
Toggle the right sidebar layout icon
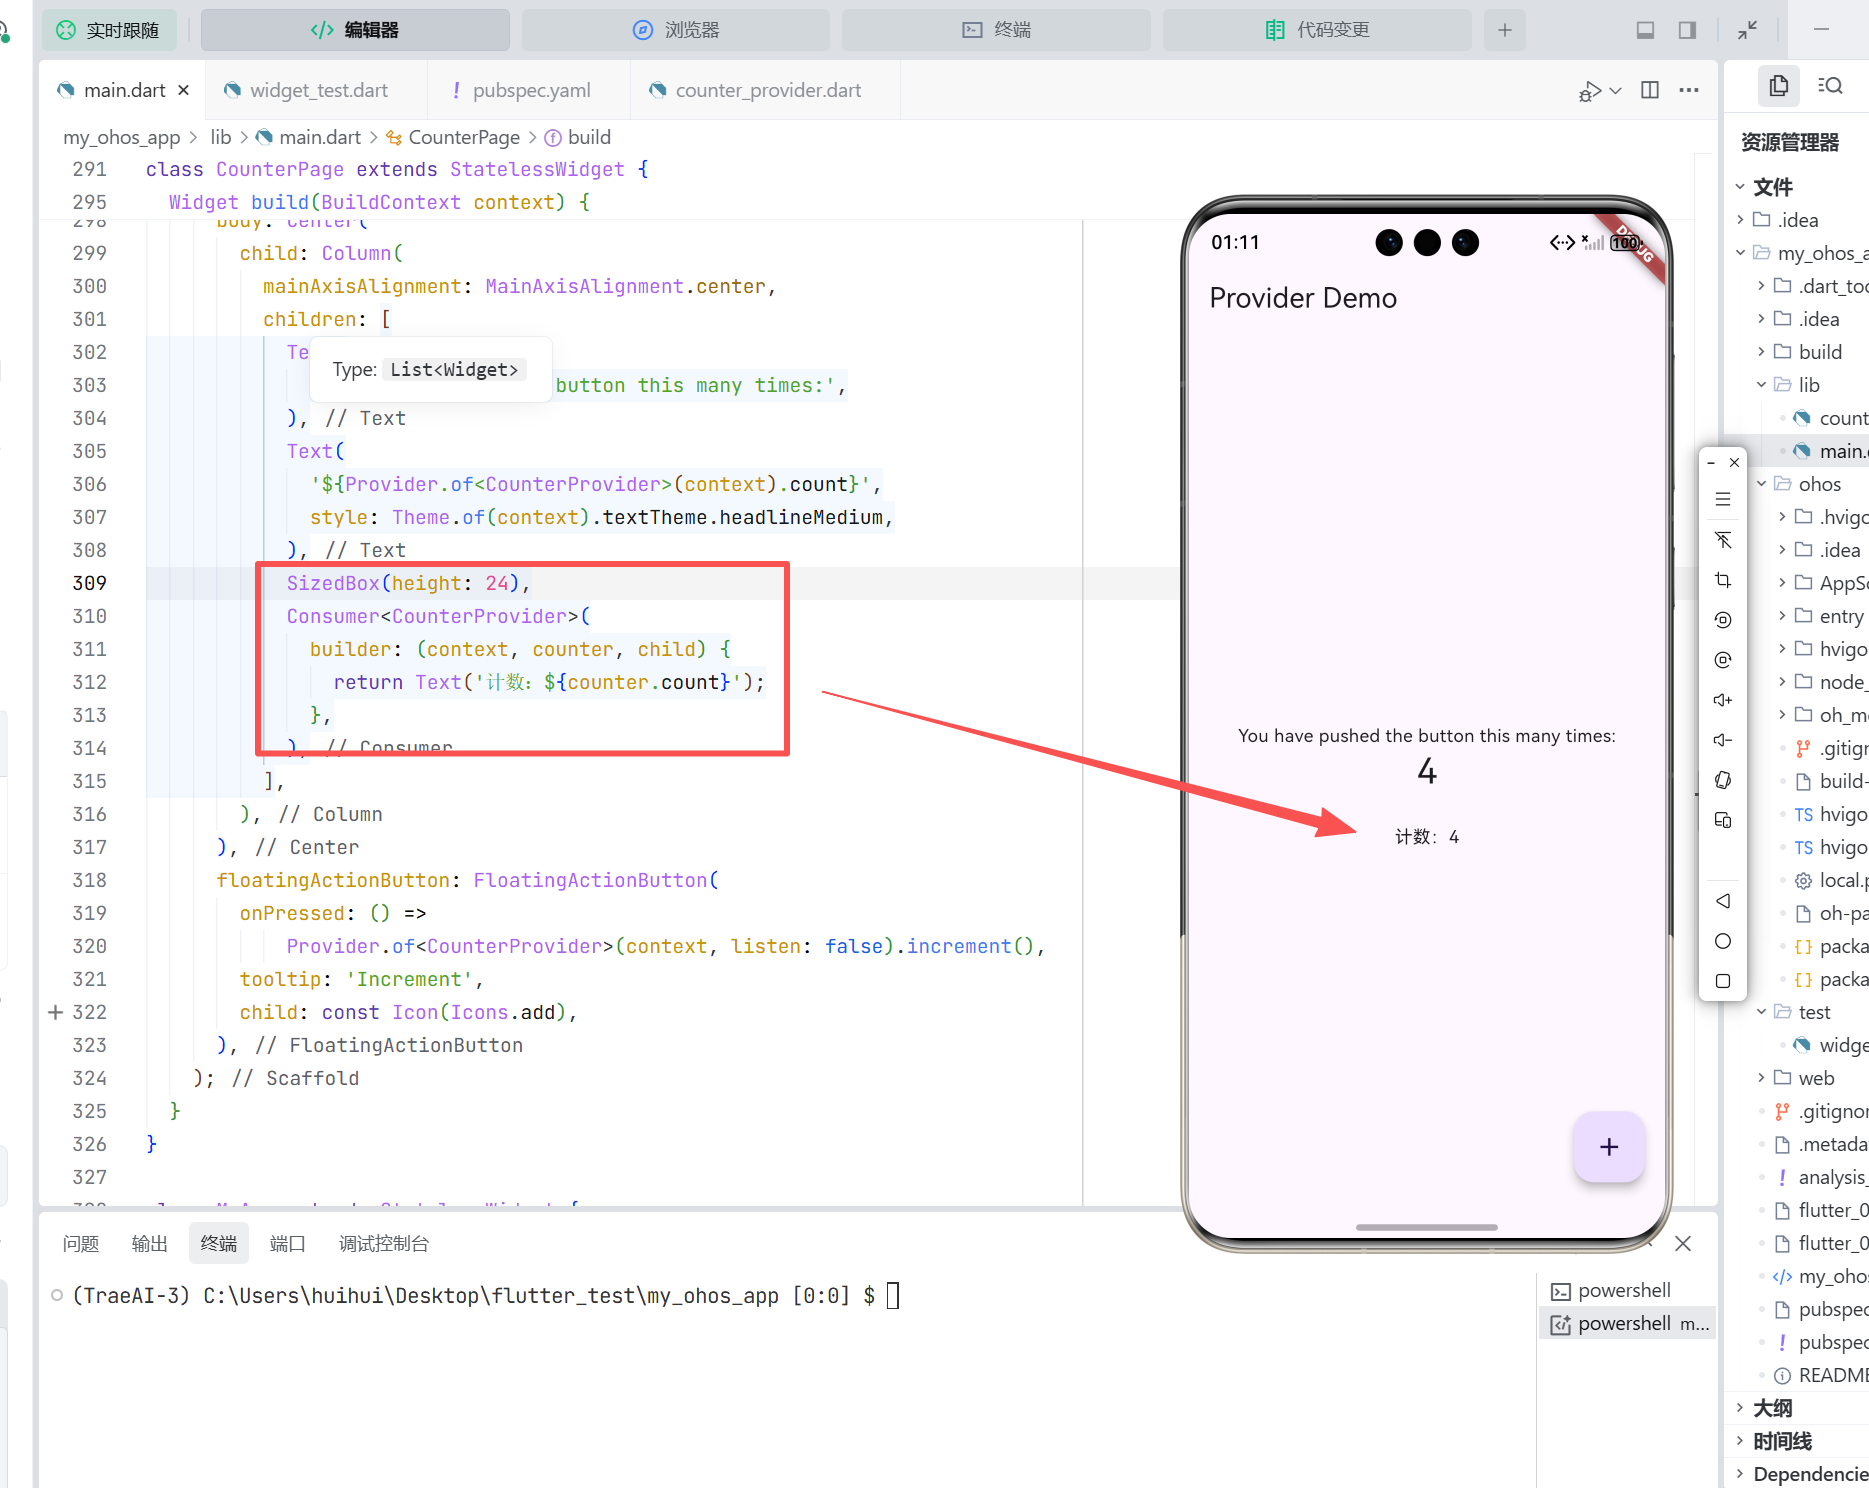pos(1687,30)
